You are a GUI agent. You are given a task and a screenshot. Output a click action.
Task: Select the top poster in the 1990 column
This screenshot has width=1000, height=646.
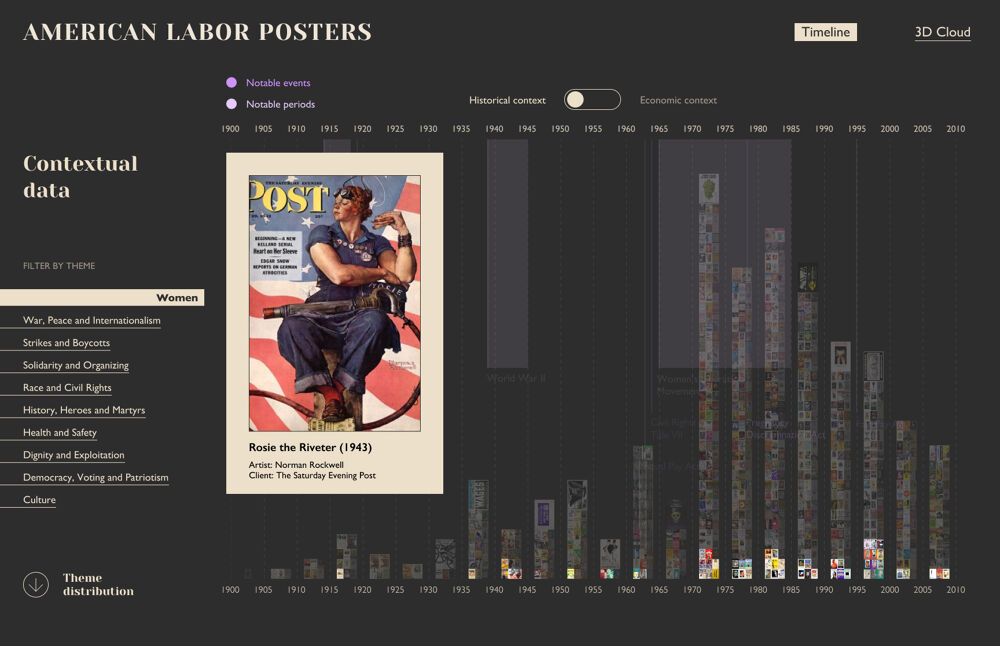[x=841, y=355]
